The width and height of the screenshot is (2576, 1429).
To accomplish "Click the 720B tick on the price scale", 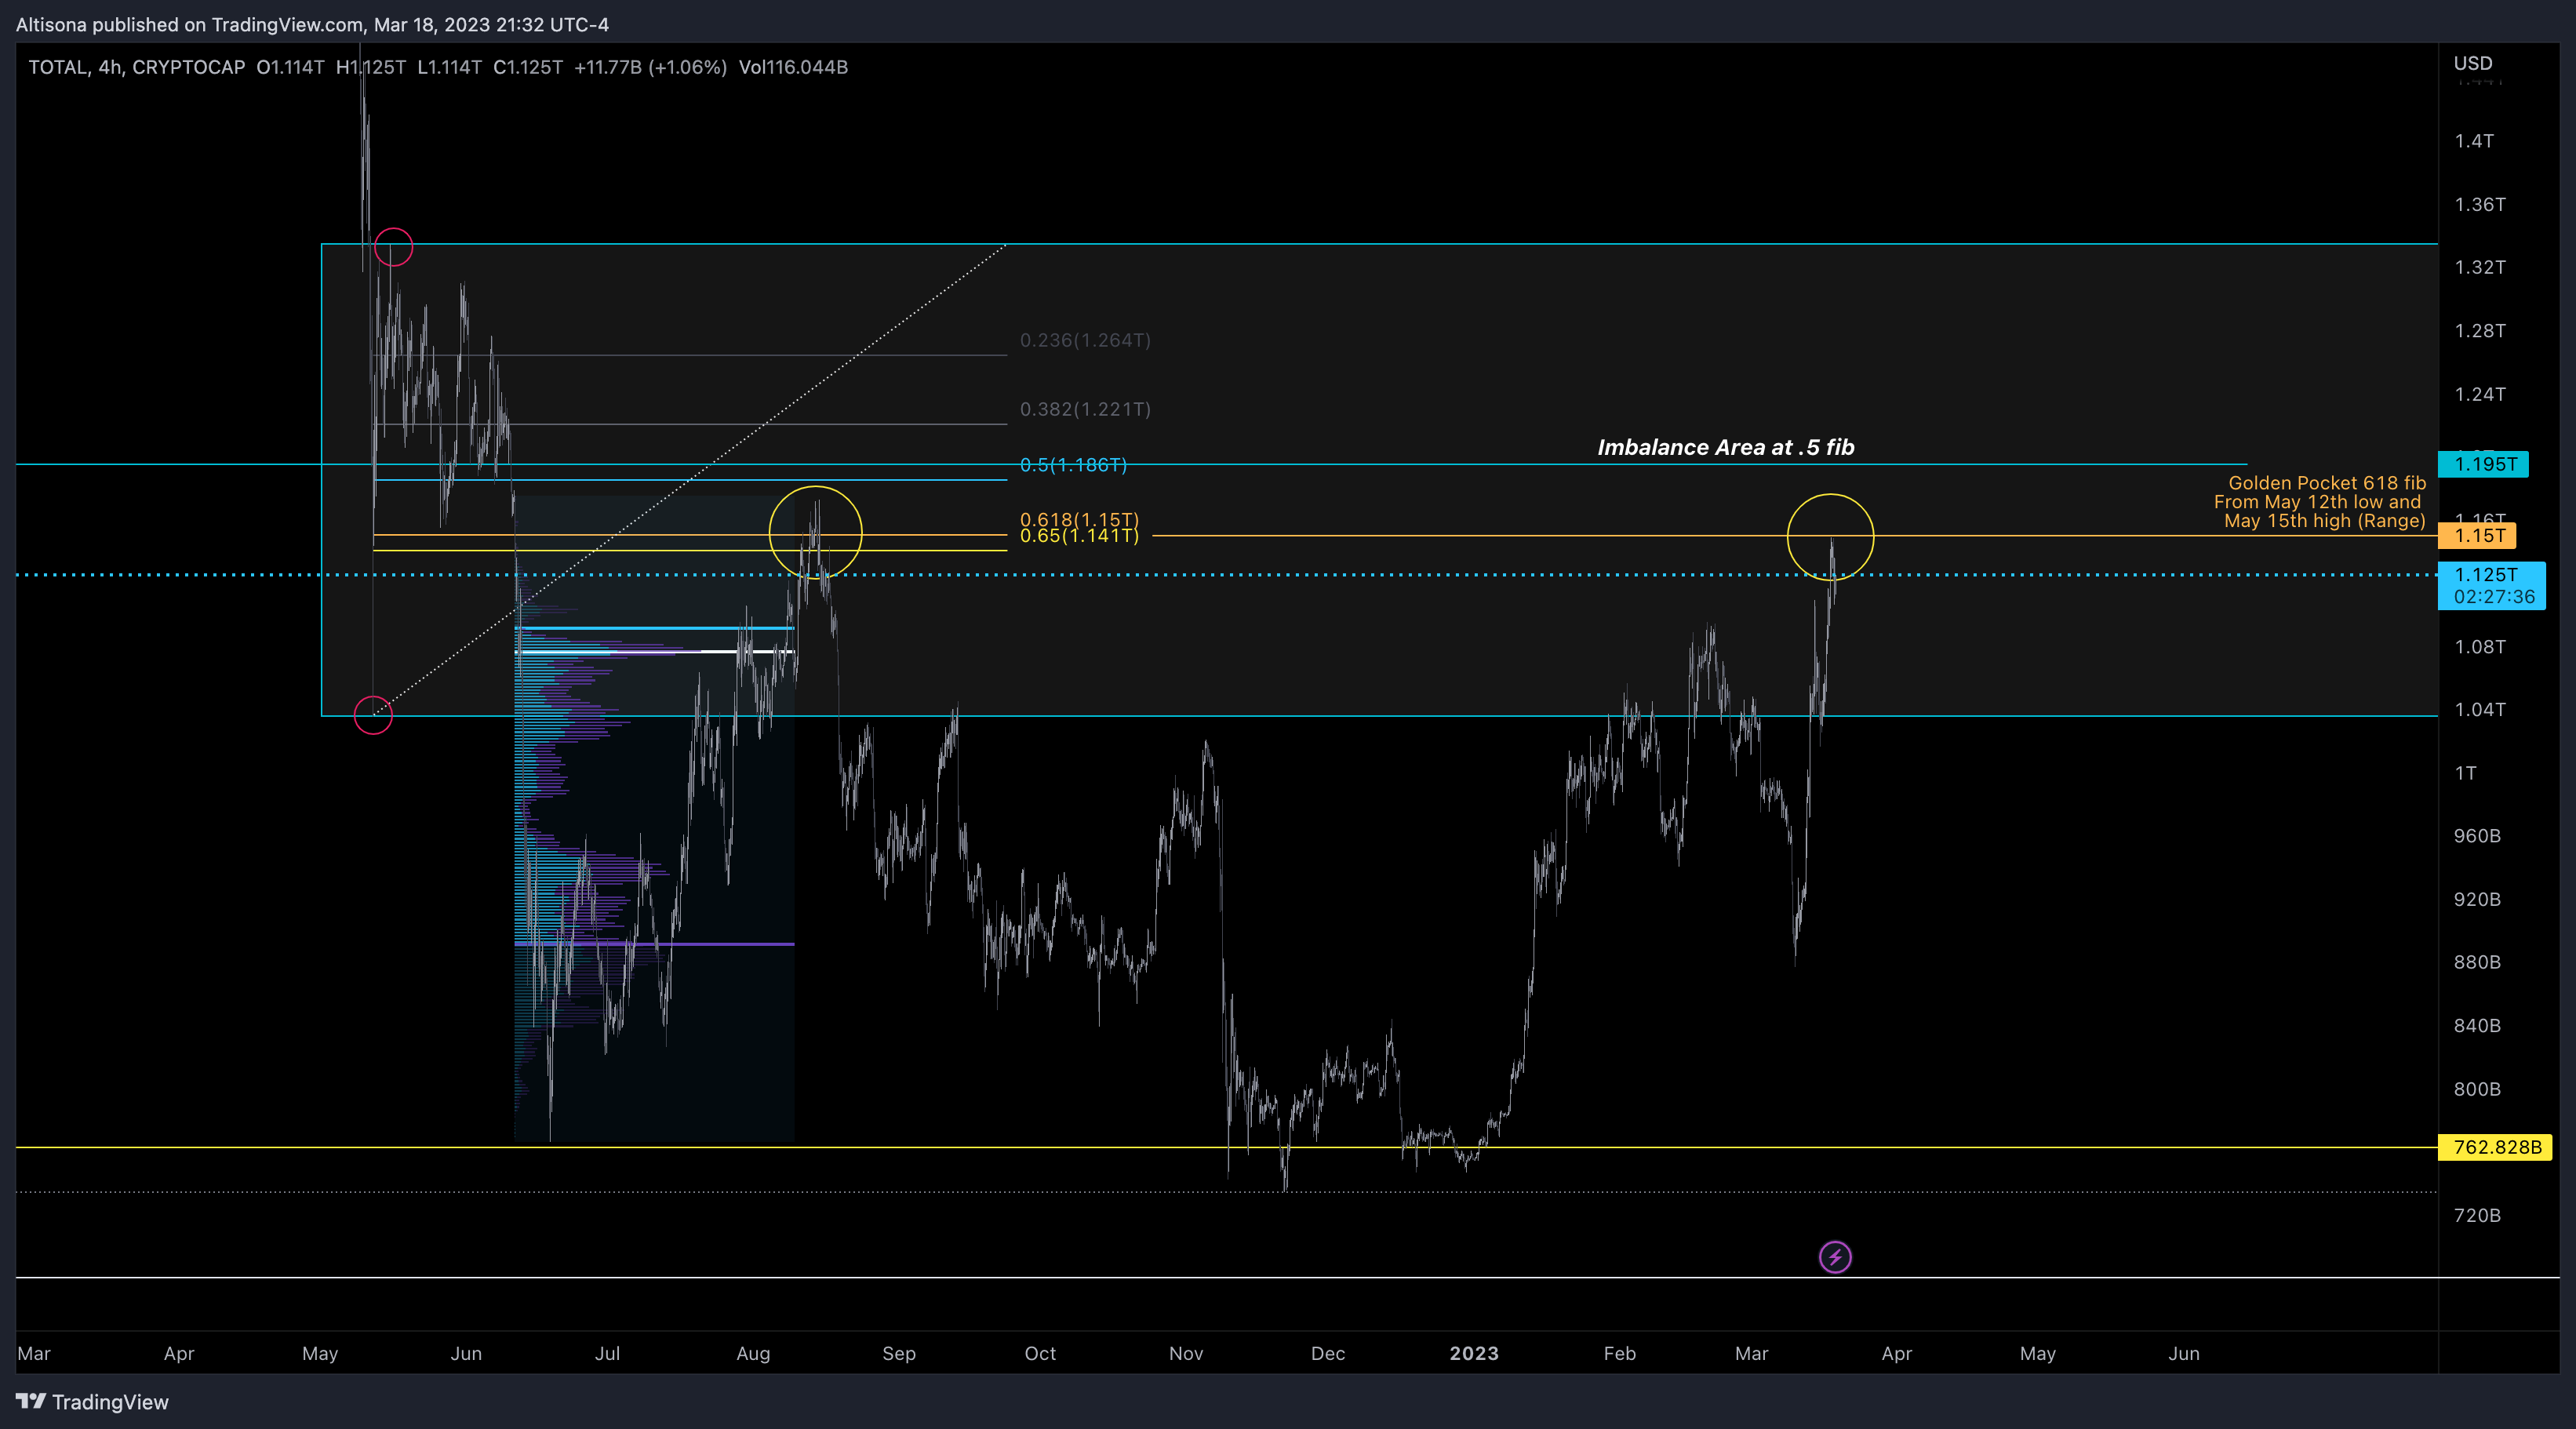I will 2477,1215.
